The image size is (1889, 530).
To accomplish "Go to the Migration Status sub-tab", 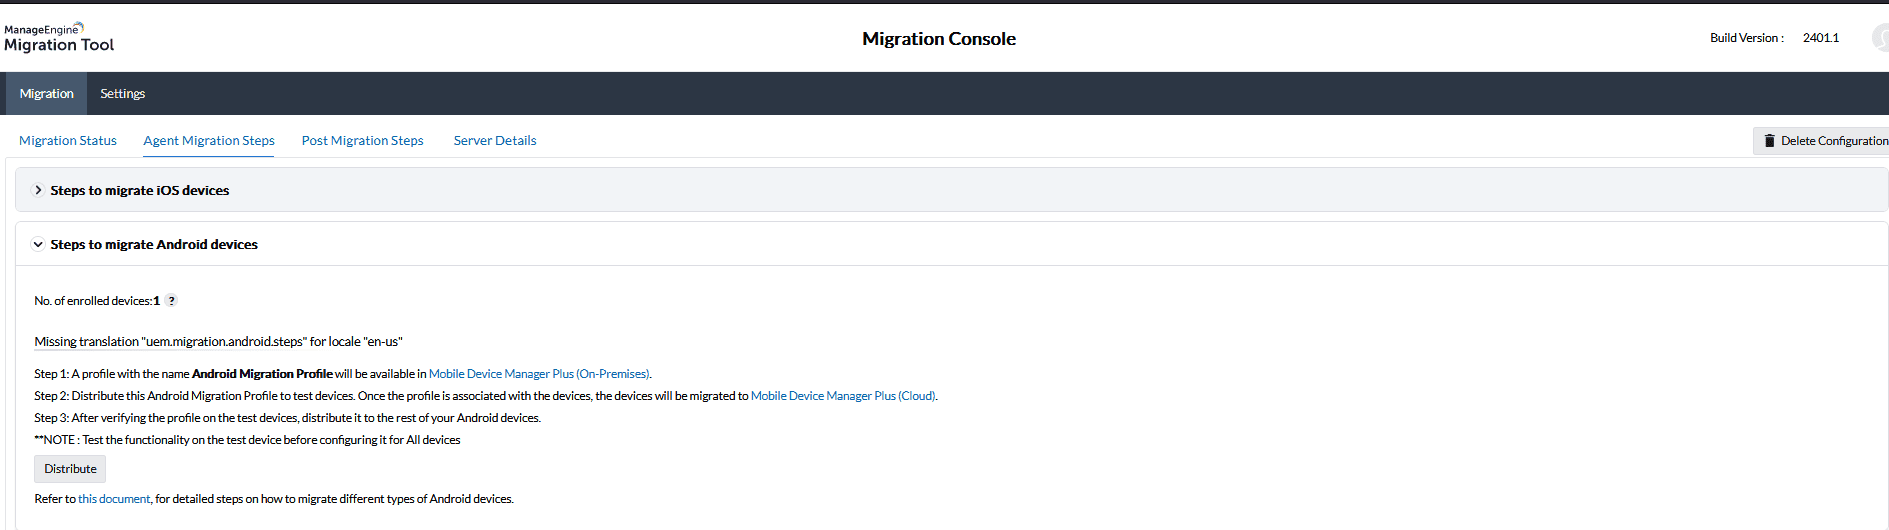I will [x=68, y=141].
